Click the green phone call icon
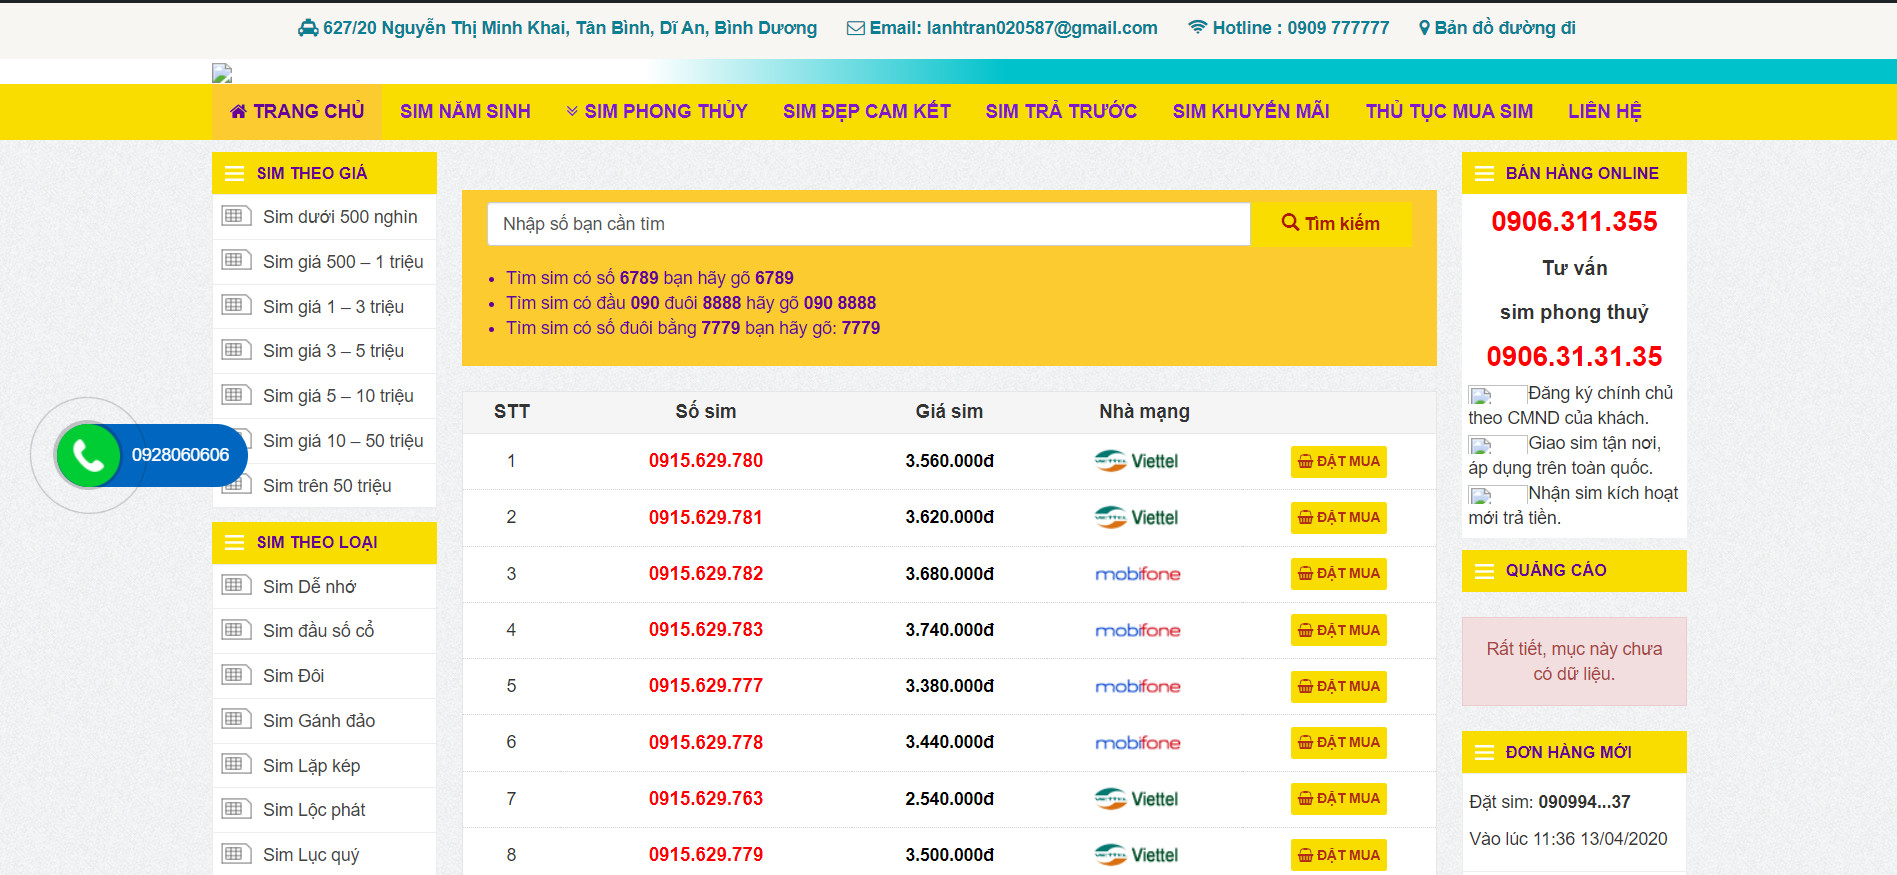This screenshot has width=1897, height=875. [x=89, y=455]
